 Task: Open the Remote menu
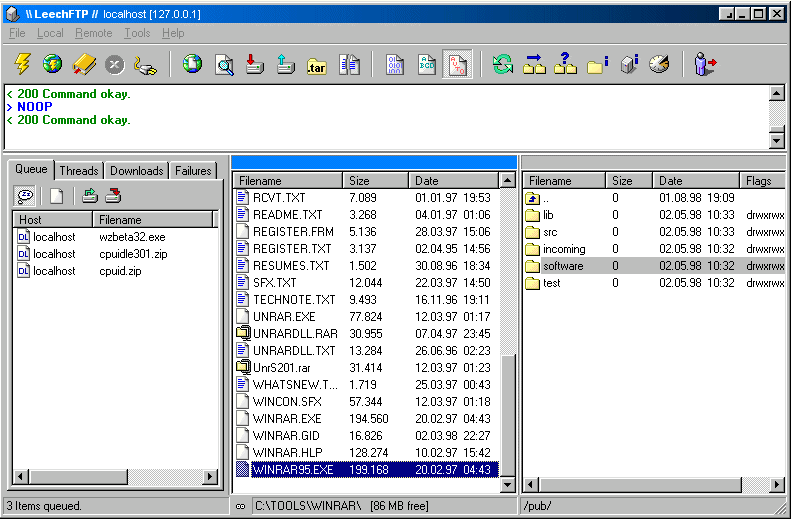coord(93,33)
